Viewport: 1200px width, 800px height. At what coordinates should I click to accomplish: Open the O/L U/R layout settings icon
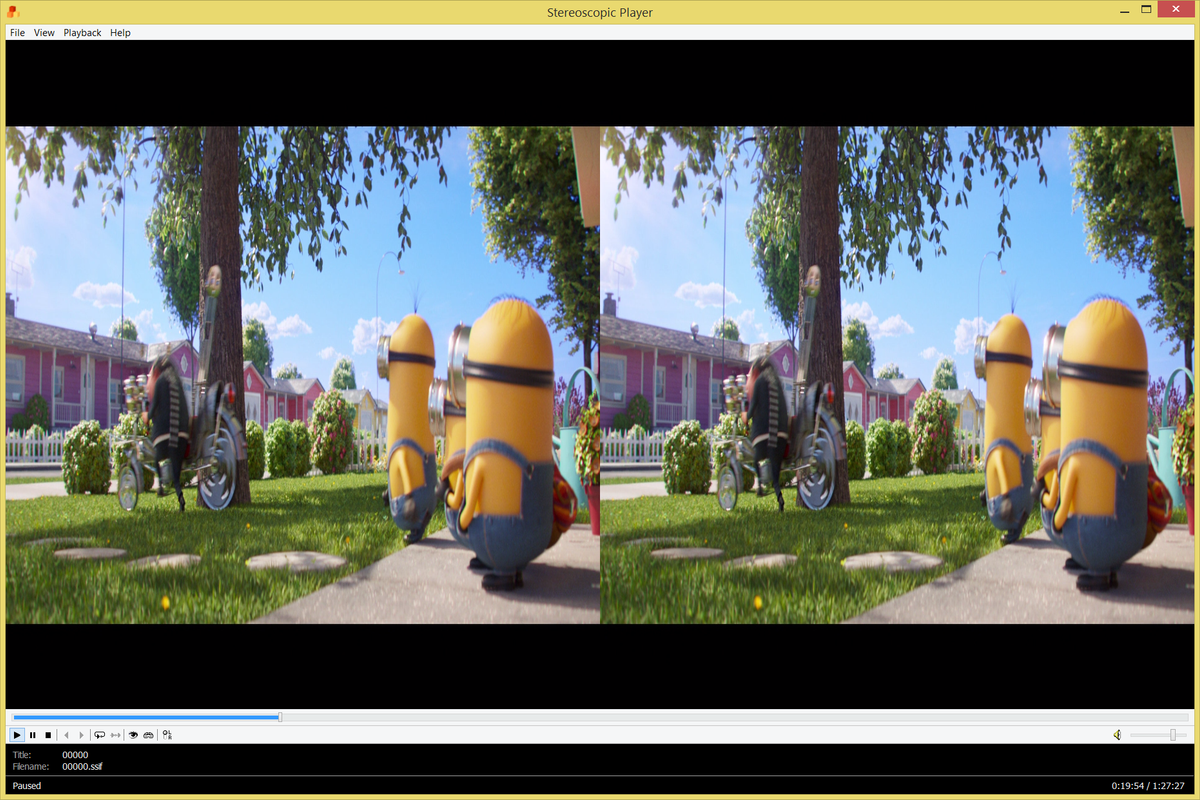pyautogui.click(x=167, y=735)
